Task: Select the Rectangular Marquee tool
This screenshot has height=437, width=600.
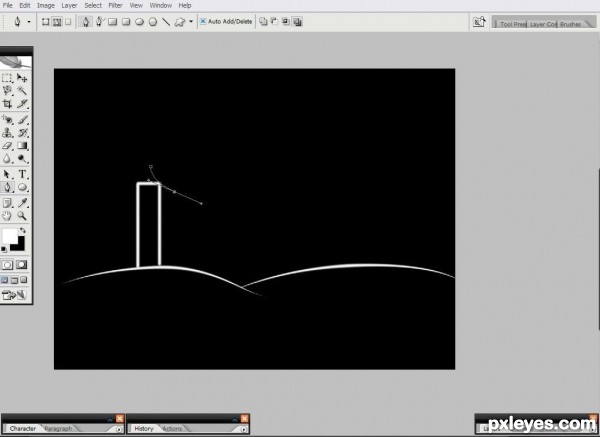Action: coord(7,78)
